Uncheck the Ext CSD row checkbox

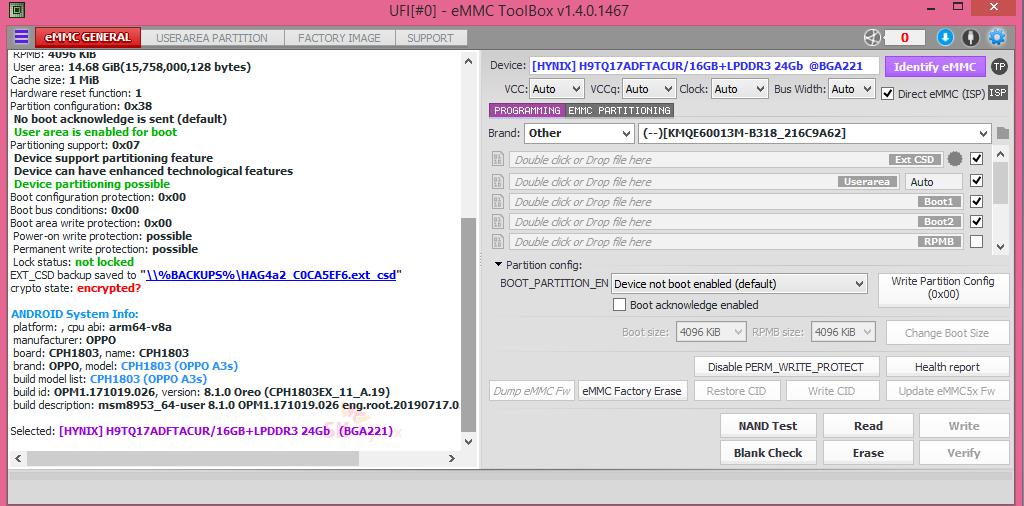(x=976, y=159)
